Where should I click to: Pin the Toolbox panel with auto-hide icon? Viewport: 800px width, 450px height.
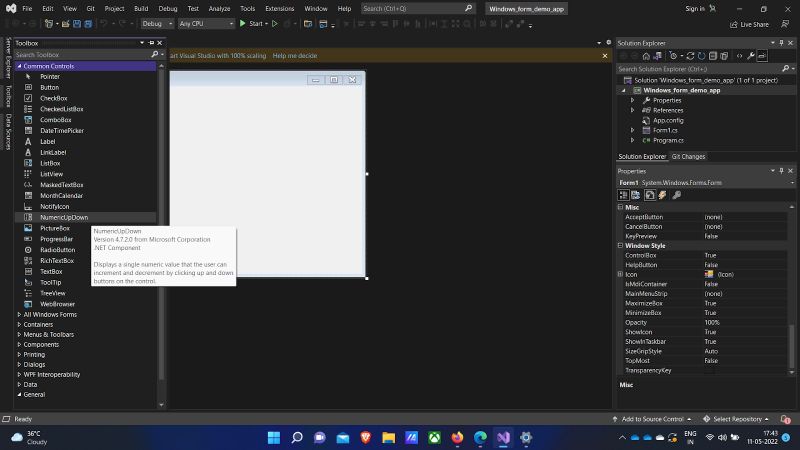coord(152,43)
